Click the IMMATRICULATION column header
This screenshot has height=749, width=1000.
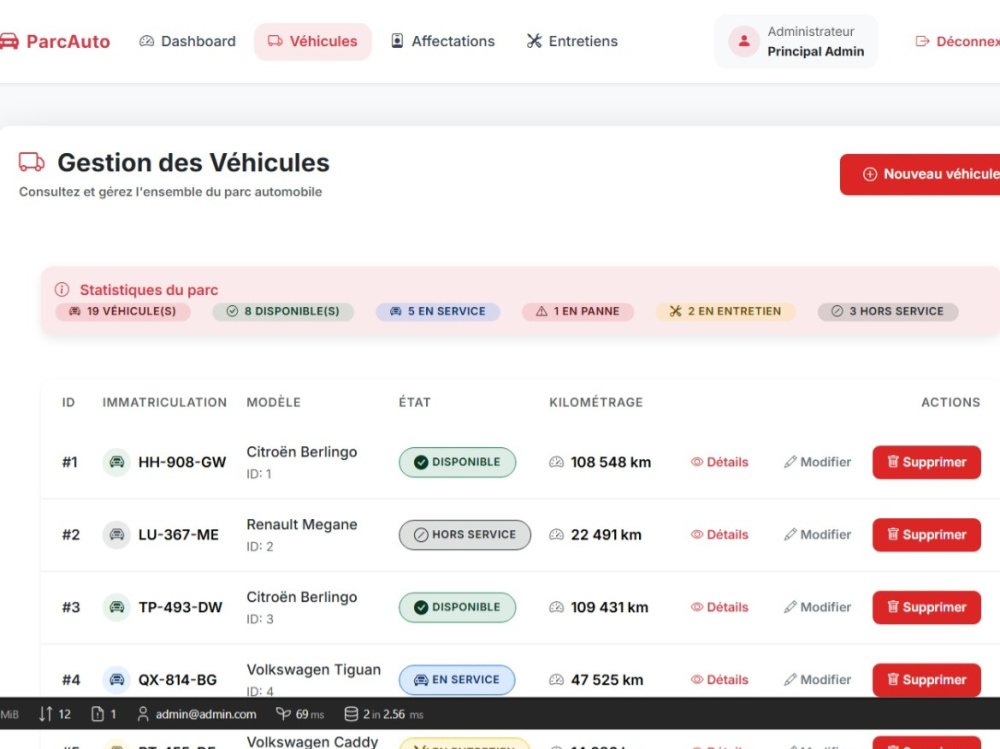point(165,403)
